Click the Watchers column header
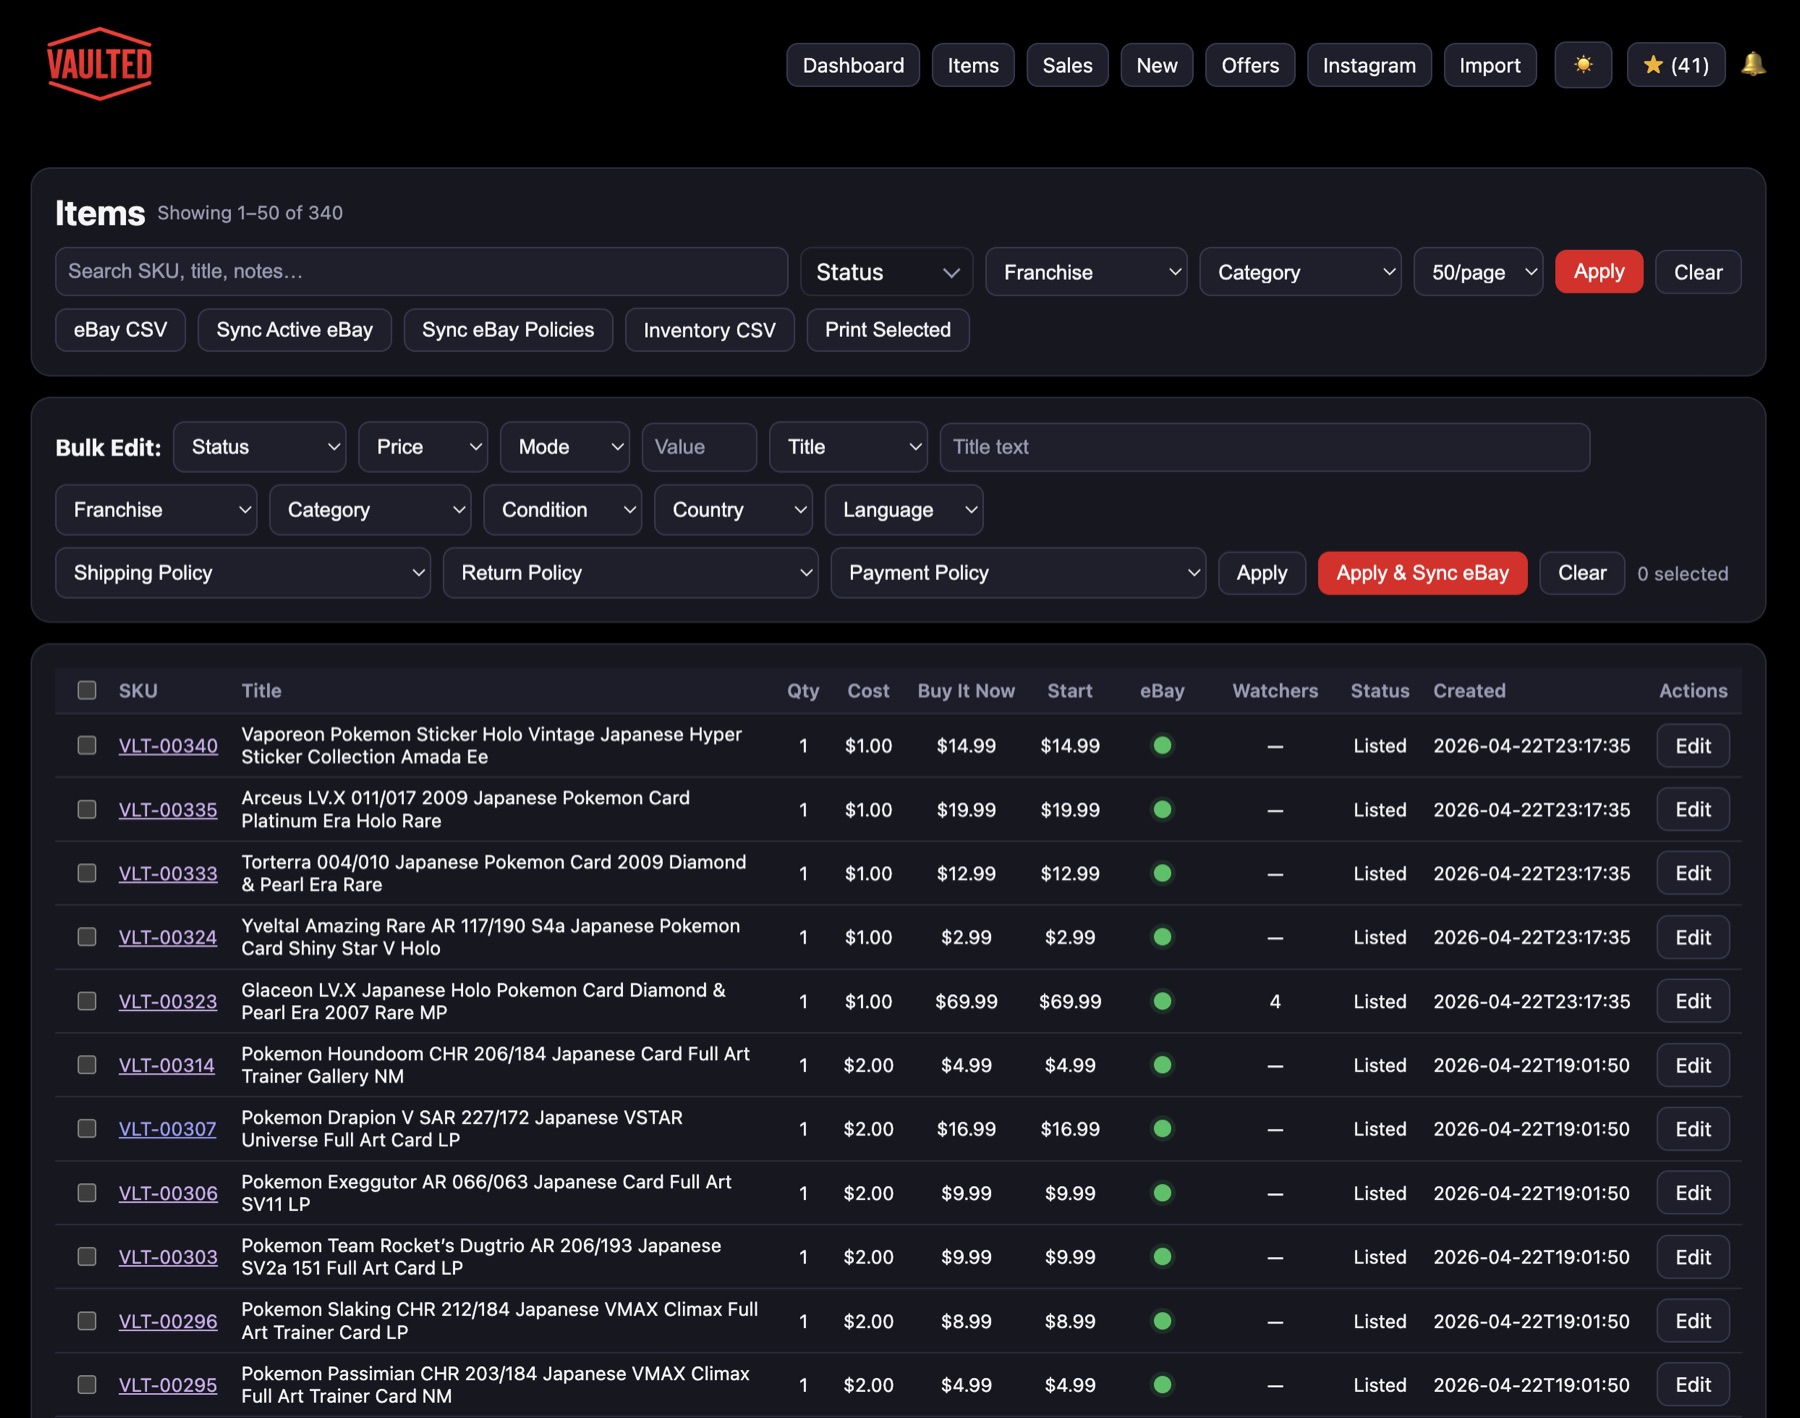Image resolution: width=1800 pixels, height=1418 pixels. 1275,690
